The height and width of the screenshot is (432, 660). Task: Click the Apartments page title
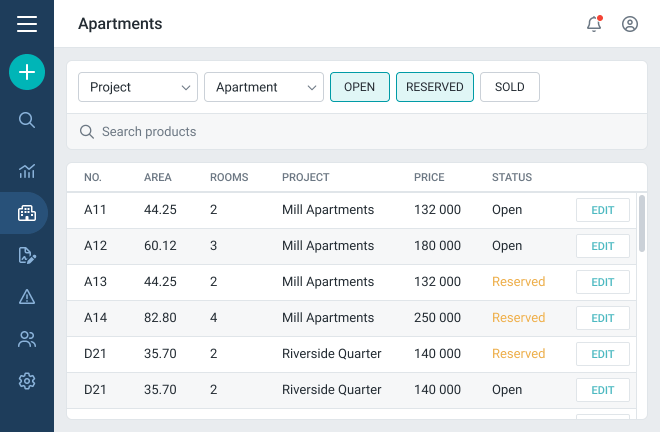[120, 24]
